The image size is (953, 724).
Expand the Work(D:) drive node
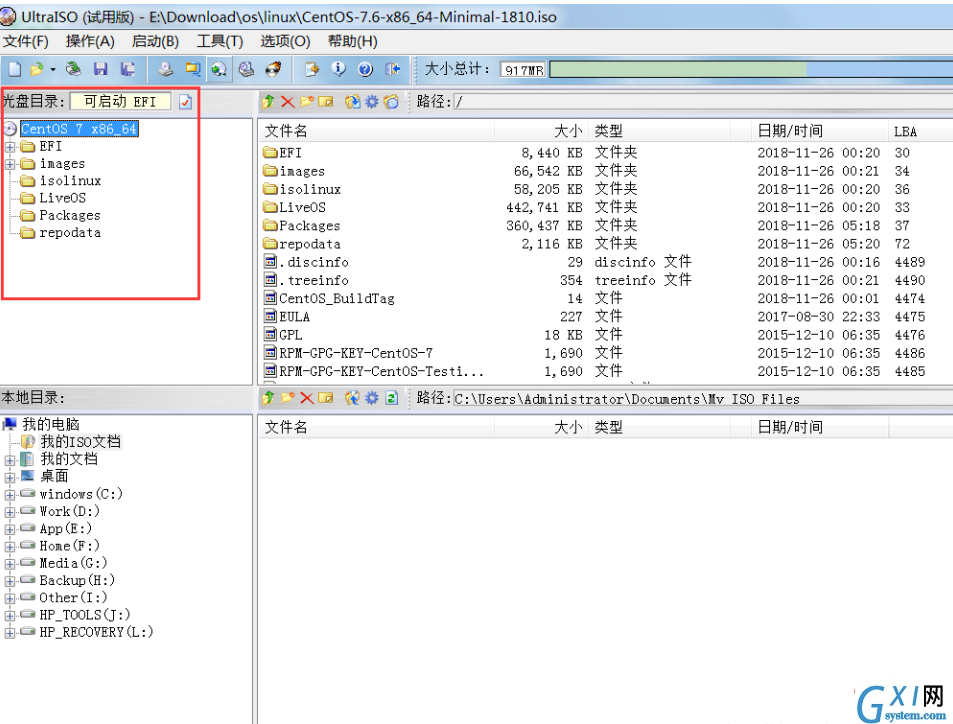pos(10,512)
